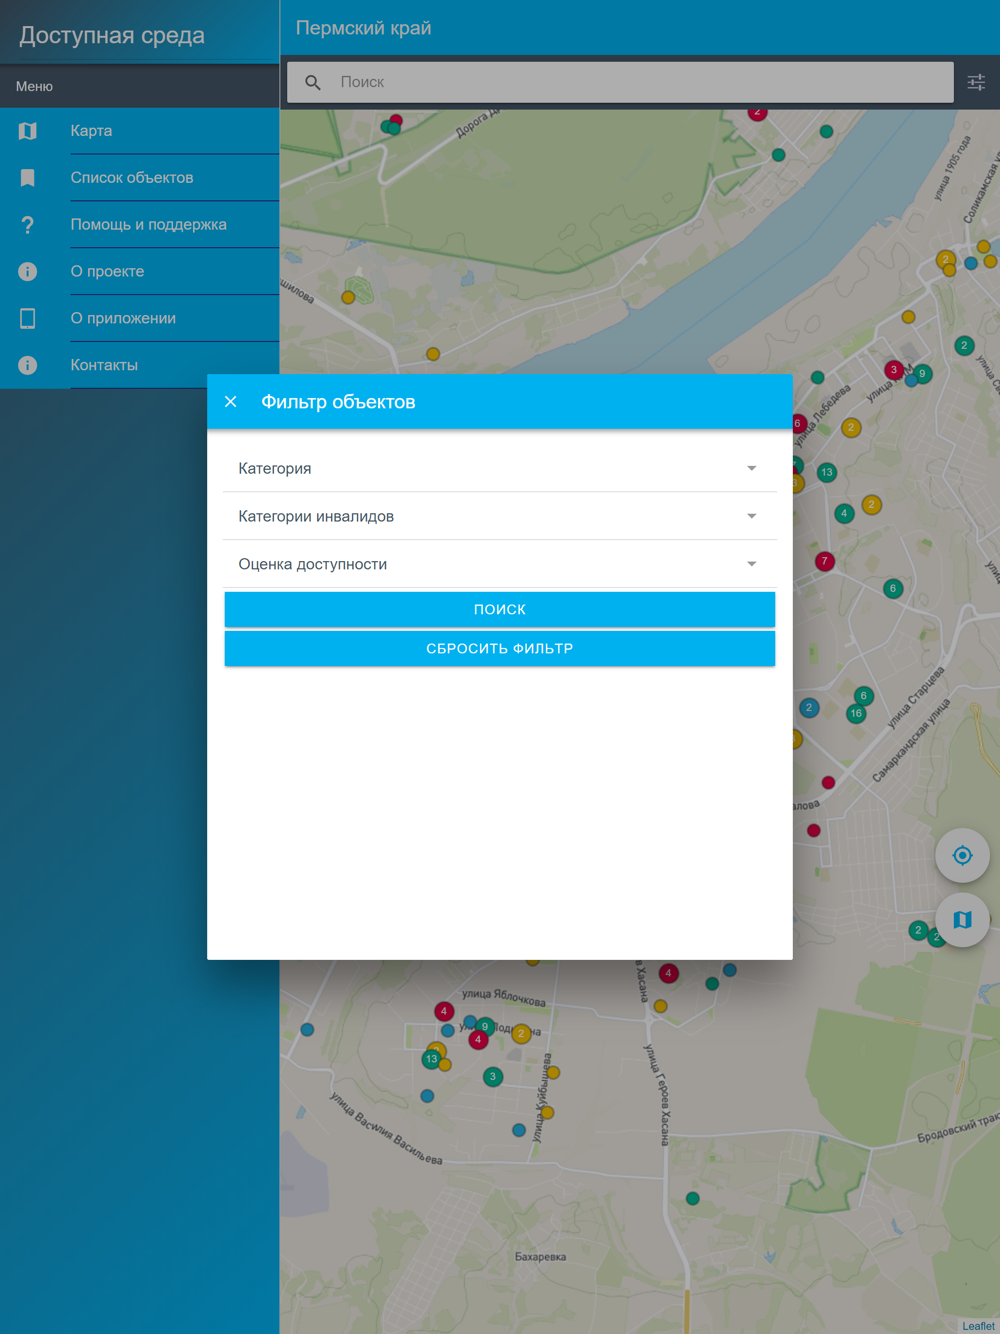Click the tablet icon beside О приложении
Screen dimensions: 1000x1334
[x=28, y=319]
